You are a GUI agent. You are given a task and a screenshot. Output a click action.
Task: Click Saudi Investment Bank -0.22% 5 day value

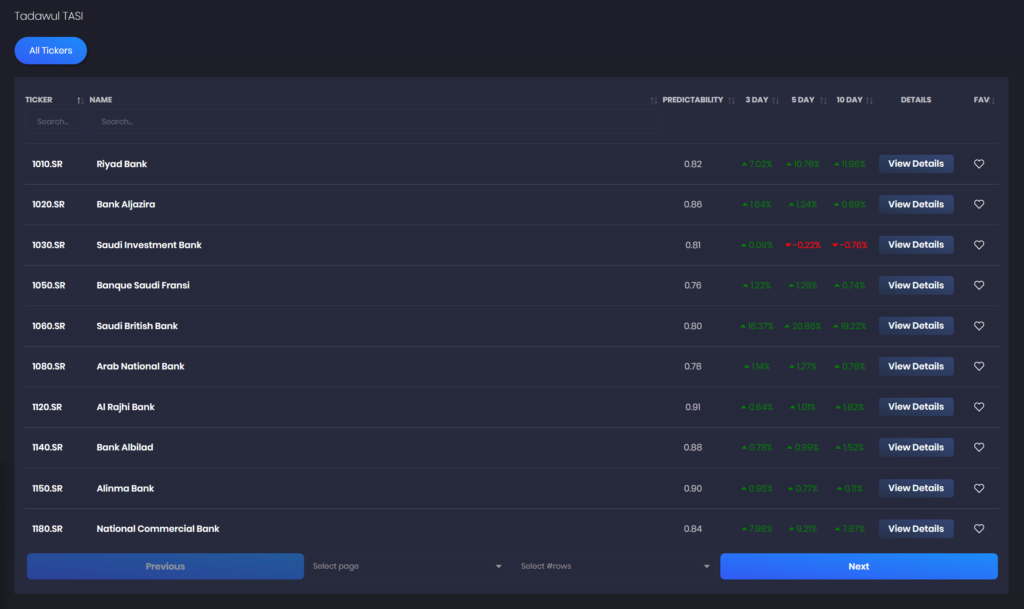click(803, 245)
